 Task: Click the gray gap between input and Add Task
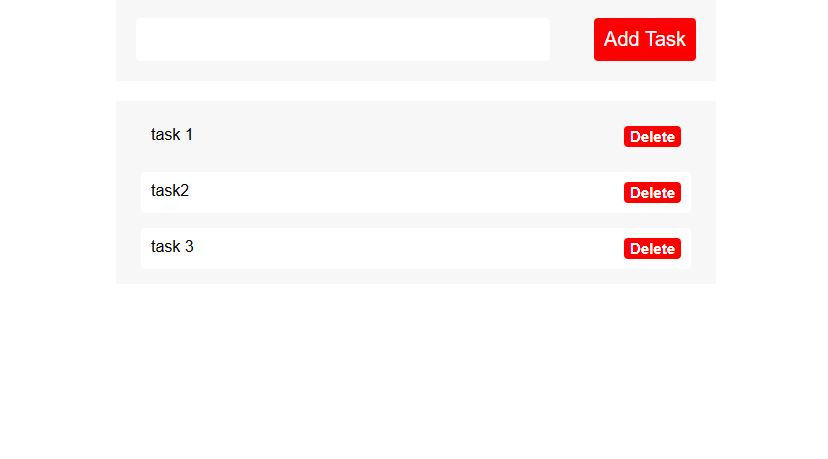tap(572, 40)
